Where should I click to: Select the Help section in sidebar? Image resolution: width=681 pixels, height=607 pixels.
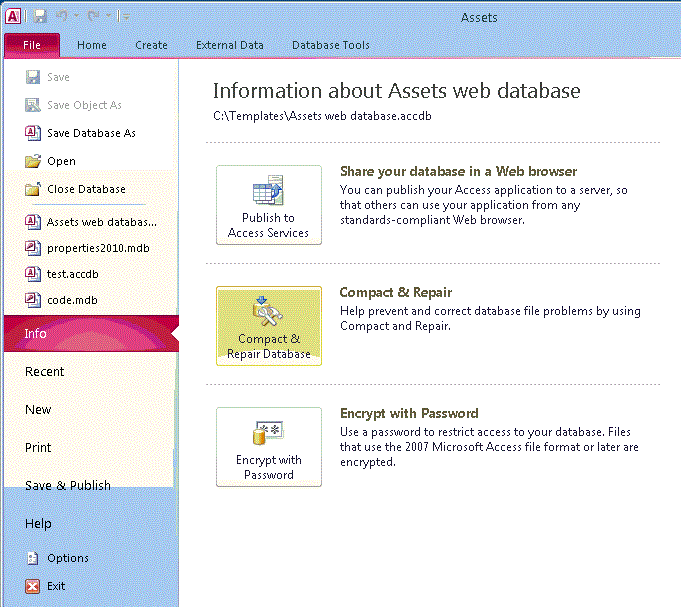(38, 523)
